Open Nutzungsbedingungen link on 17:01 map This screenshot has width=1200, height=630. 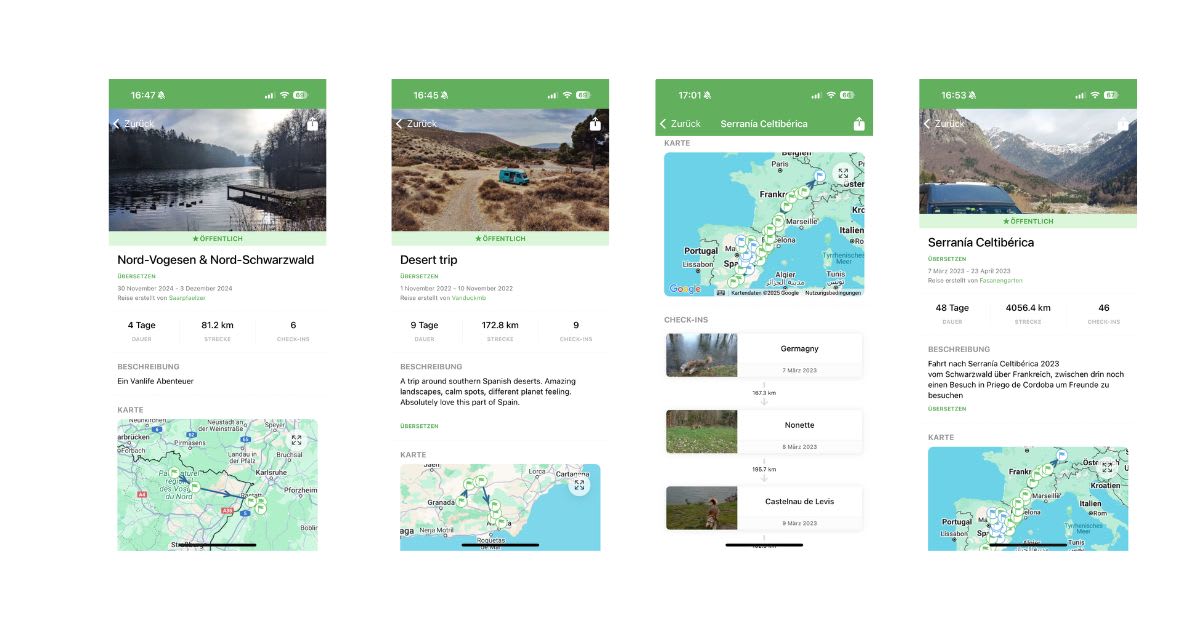(x=832, y=293)
